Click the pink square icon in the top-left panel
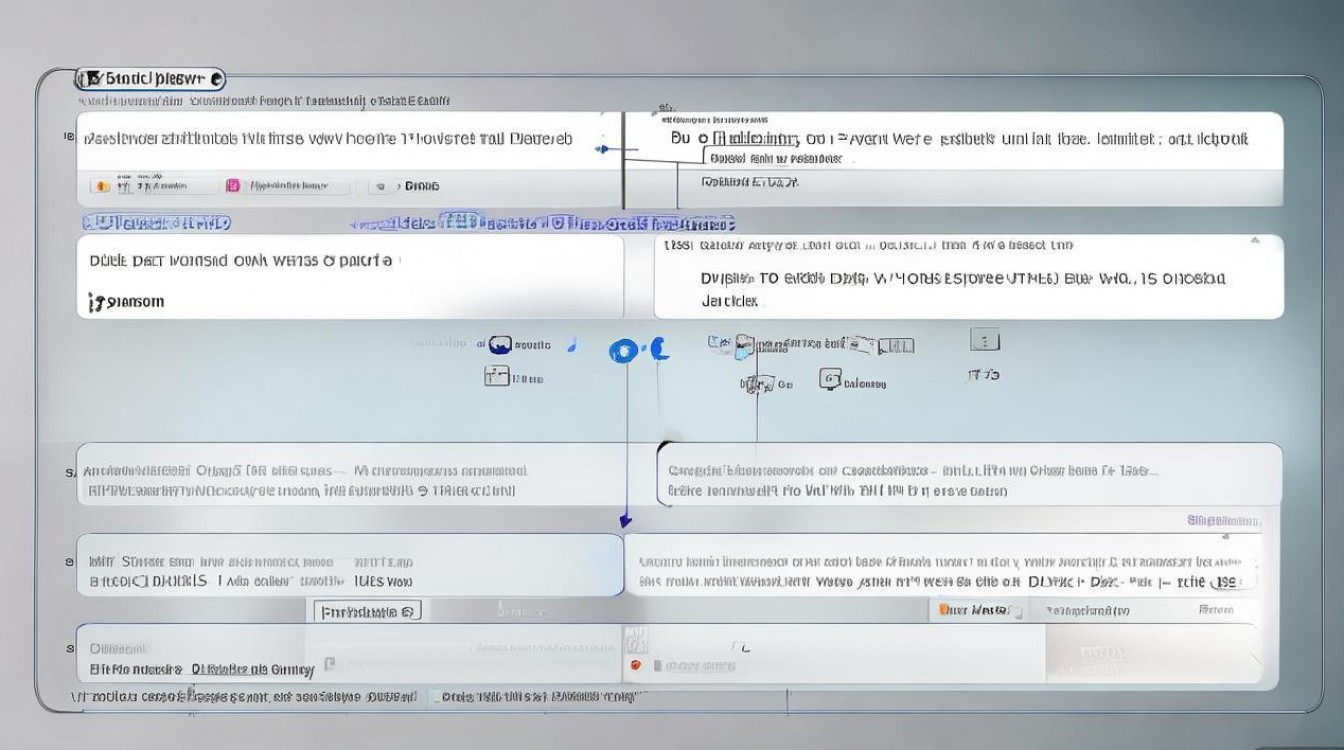This screenshot has height=750, width=1344. tap(233, 186)
